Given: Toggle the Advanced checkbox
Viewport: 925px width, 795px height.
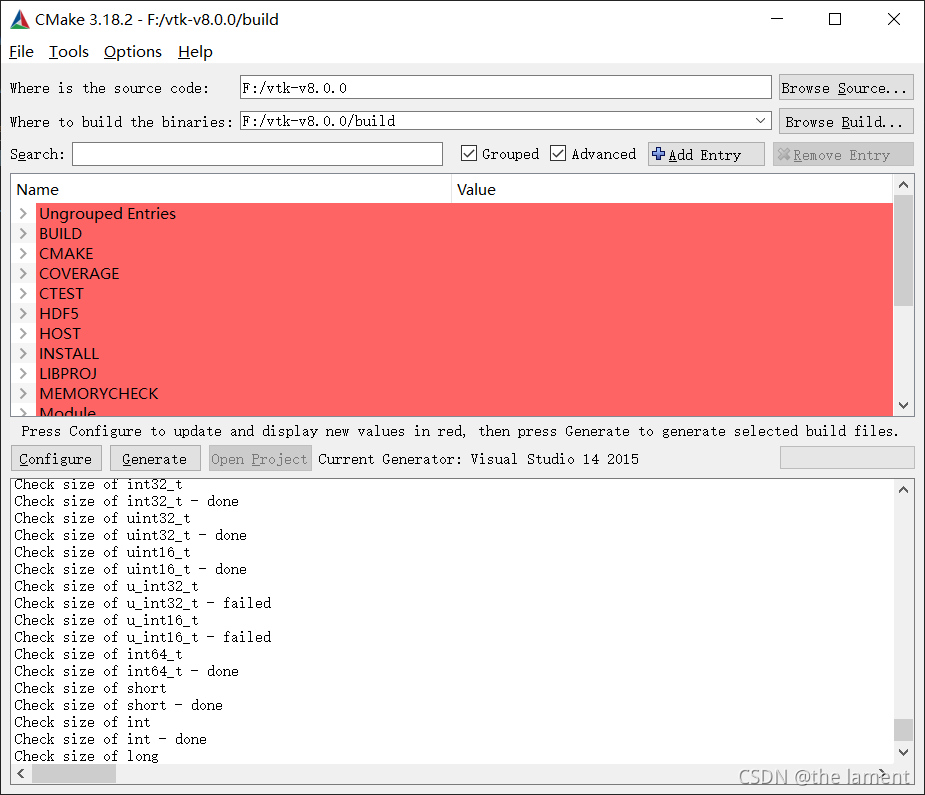Looking at the screenshot, I should pyautogui.click(x=557, y=153).
